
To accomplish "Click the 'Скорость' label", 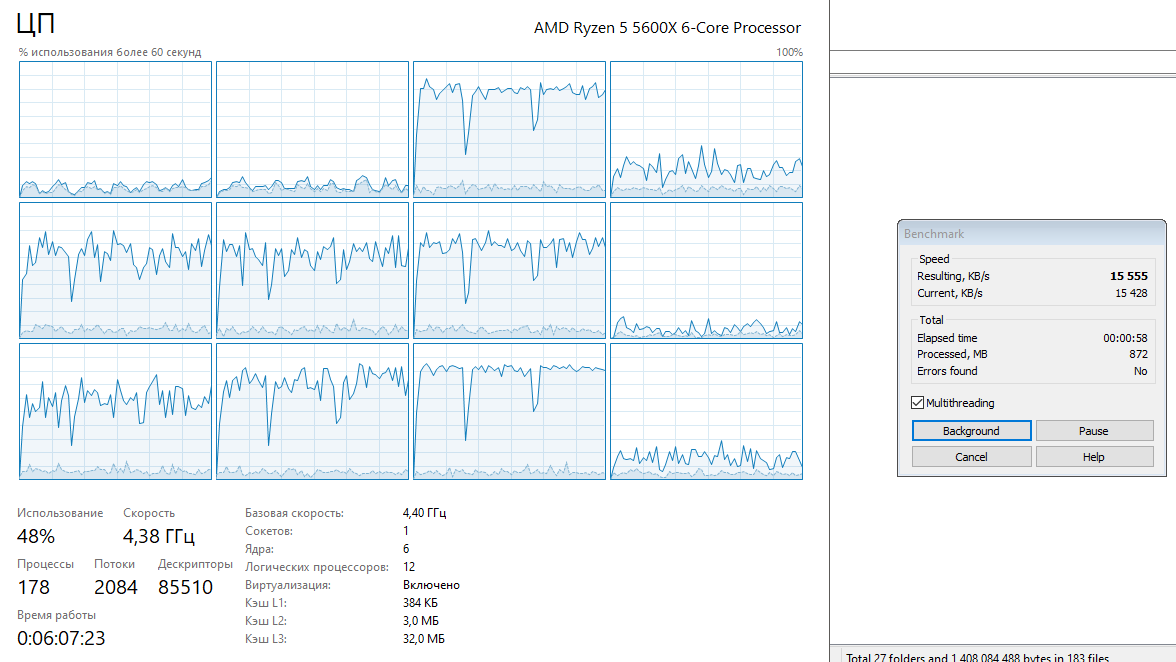I will [x=148, y=513].
